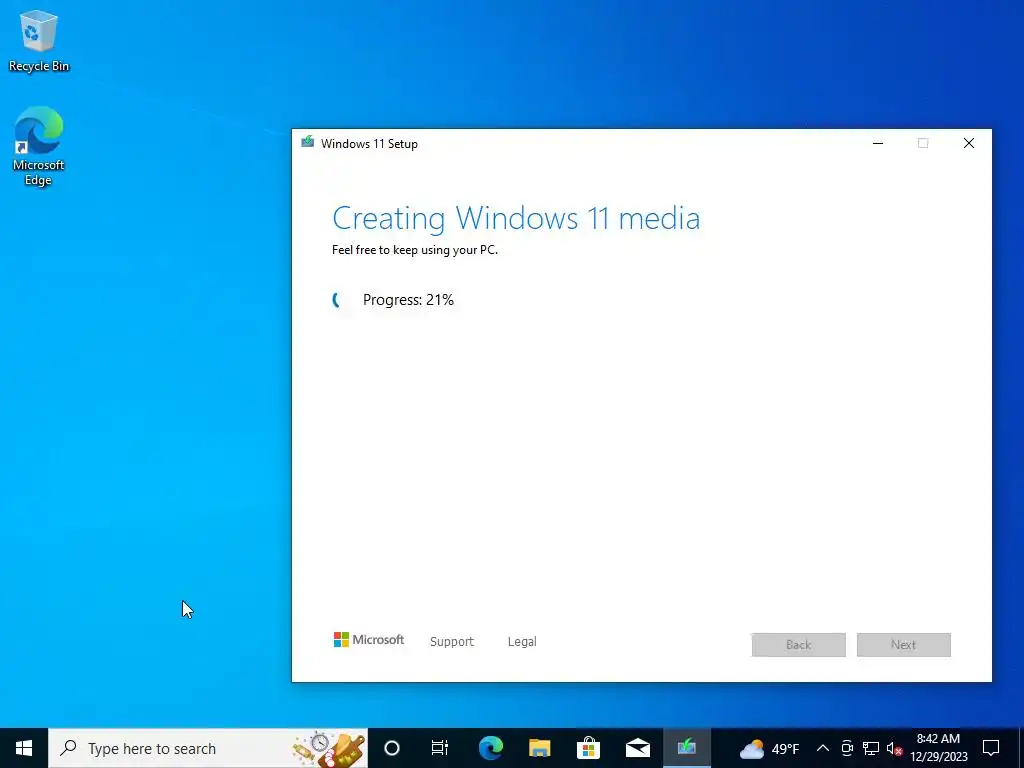Click 'Feel free to keep using your PC.' text
The image size is (1024, 768).
point(415,249)
